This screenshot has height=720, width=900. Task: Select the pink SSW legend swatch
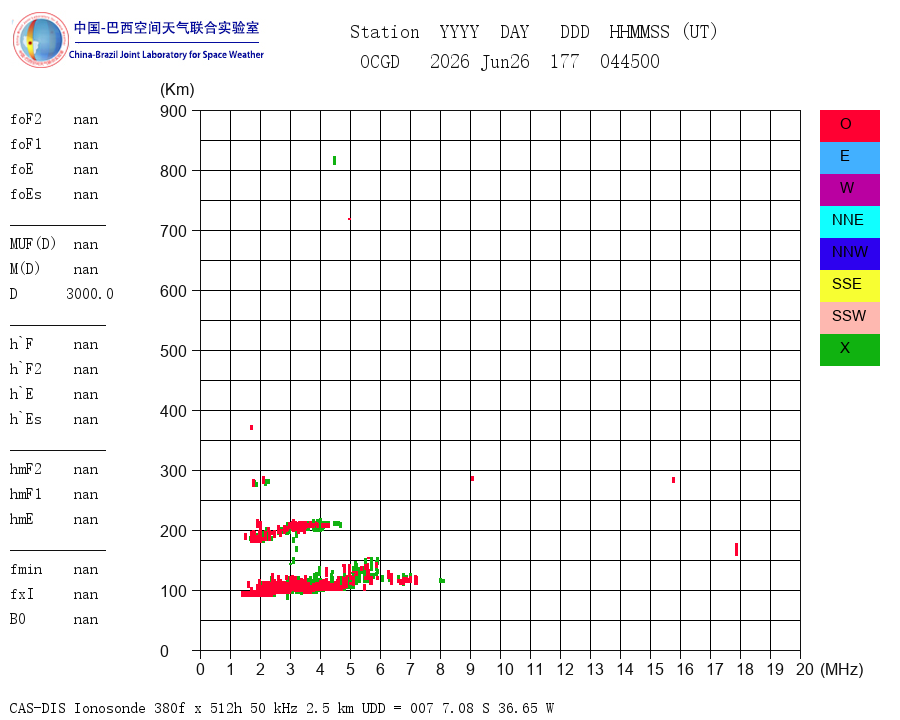(849, 318)
